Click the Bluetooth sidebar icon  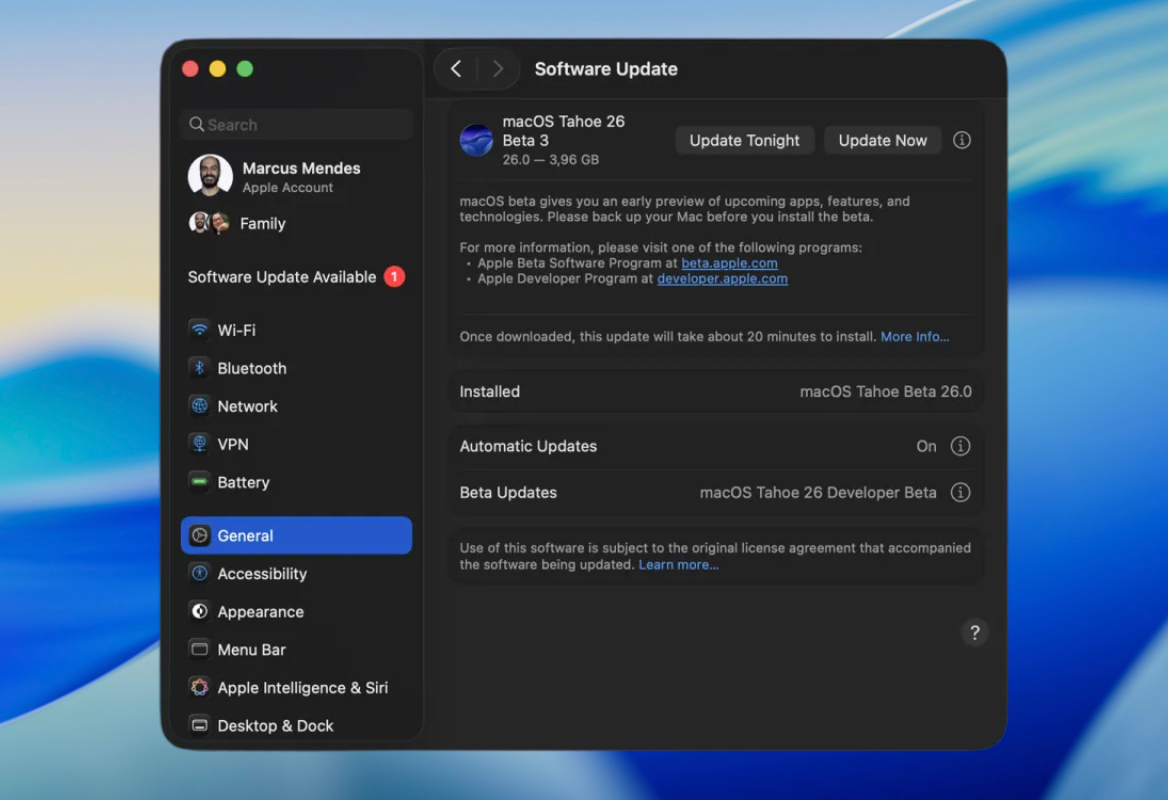point(199,367)
